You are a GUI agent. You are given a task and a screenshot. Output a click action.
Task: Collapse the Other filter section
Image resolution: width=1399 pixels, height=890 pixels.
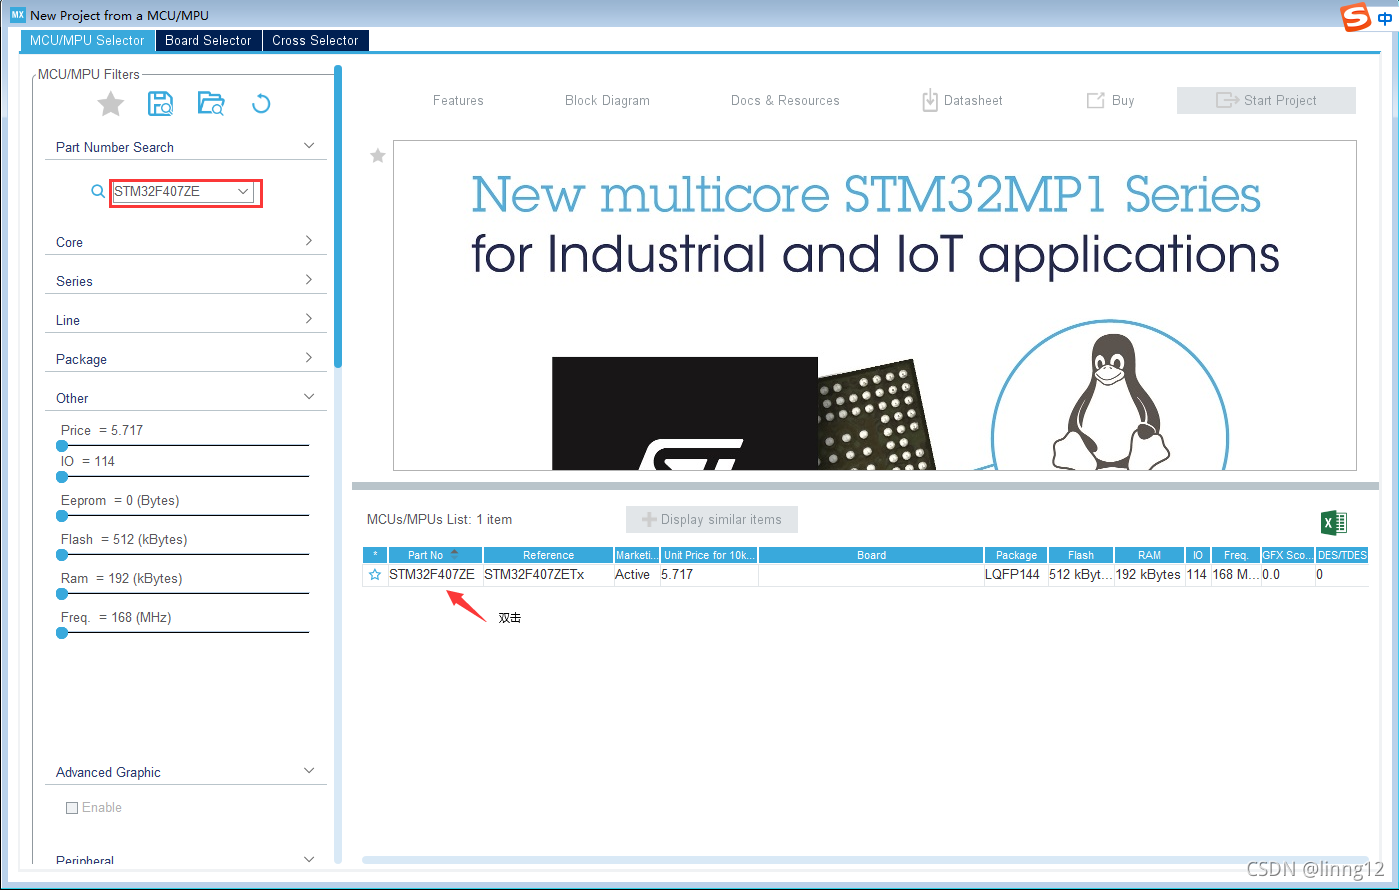309,397
